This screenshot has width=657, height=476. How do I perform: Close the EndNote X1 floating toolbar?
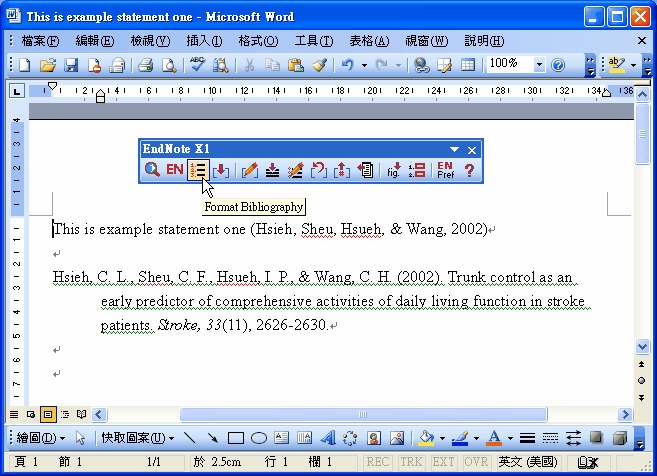pos(472,150)
